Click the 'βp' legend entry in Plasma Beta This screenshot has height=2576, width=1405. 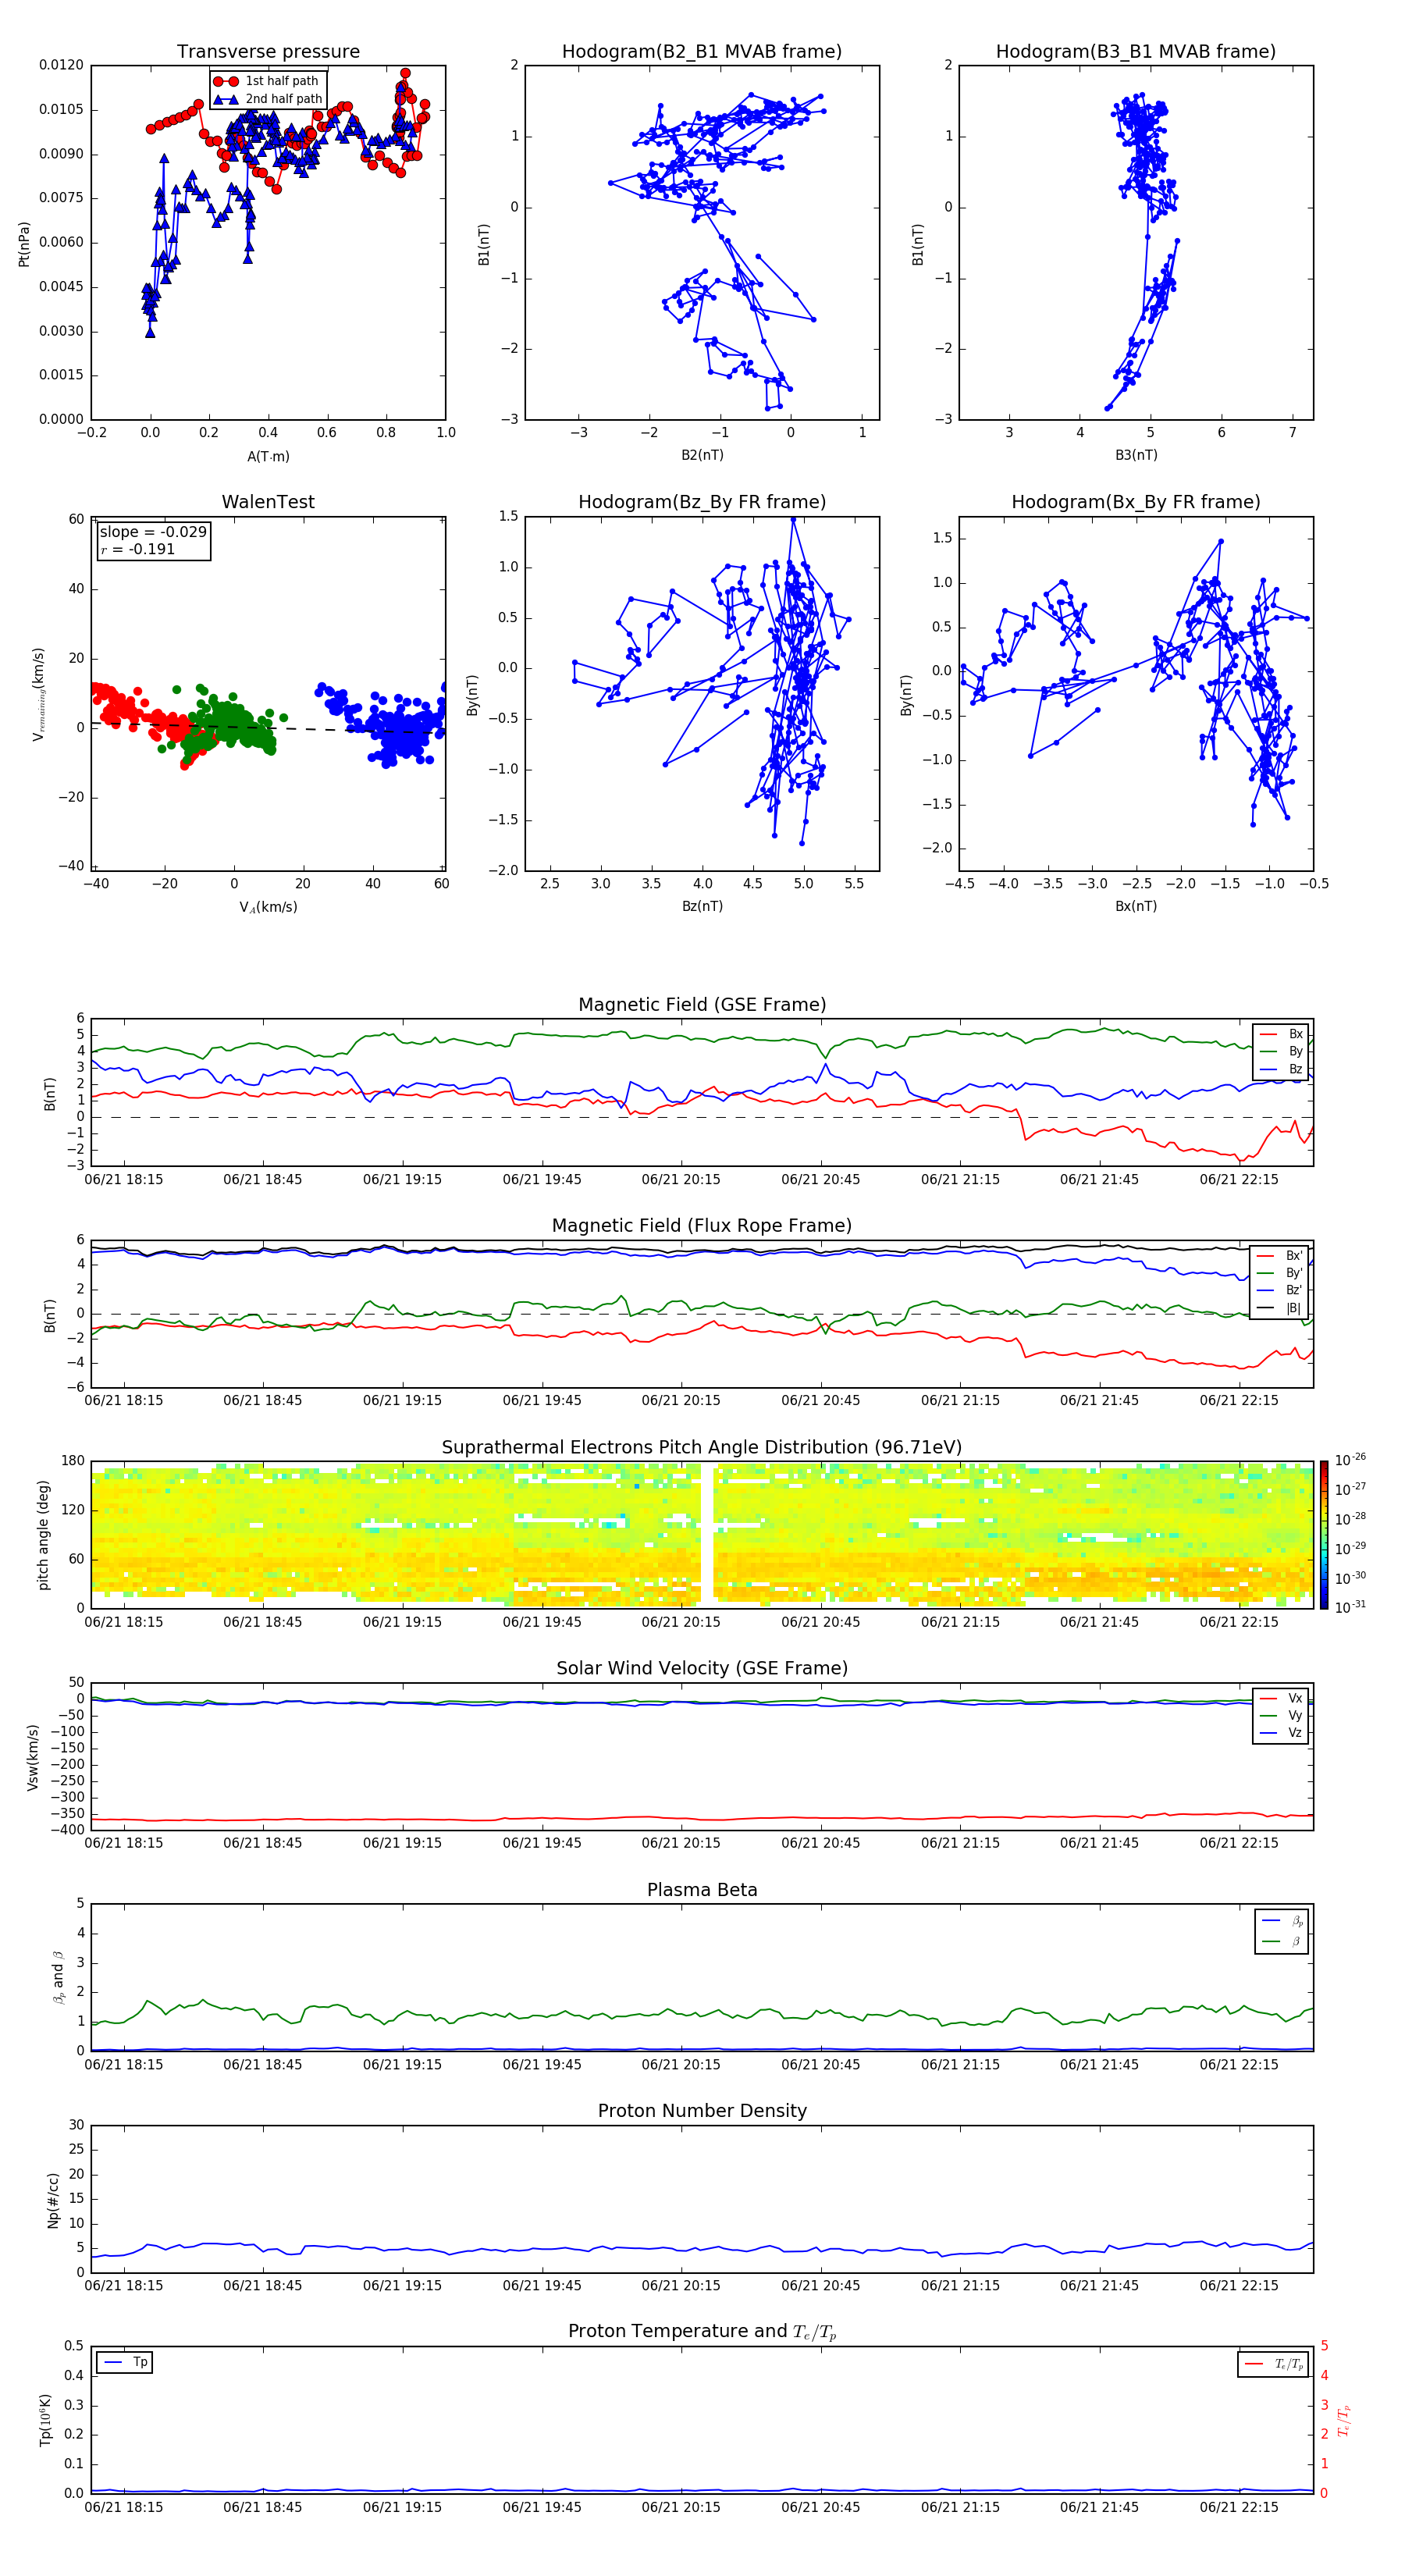tap(1283, 1921)
